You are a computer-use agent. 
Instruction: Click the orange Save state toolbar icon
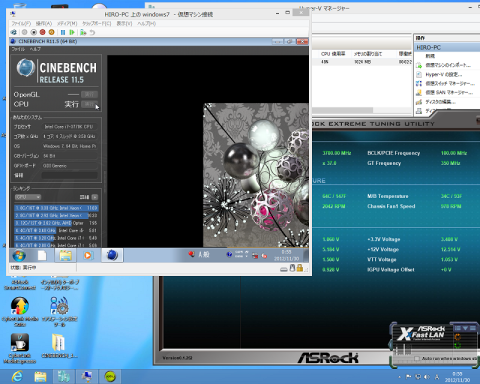[x=51, y=32]
